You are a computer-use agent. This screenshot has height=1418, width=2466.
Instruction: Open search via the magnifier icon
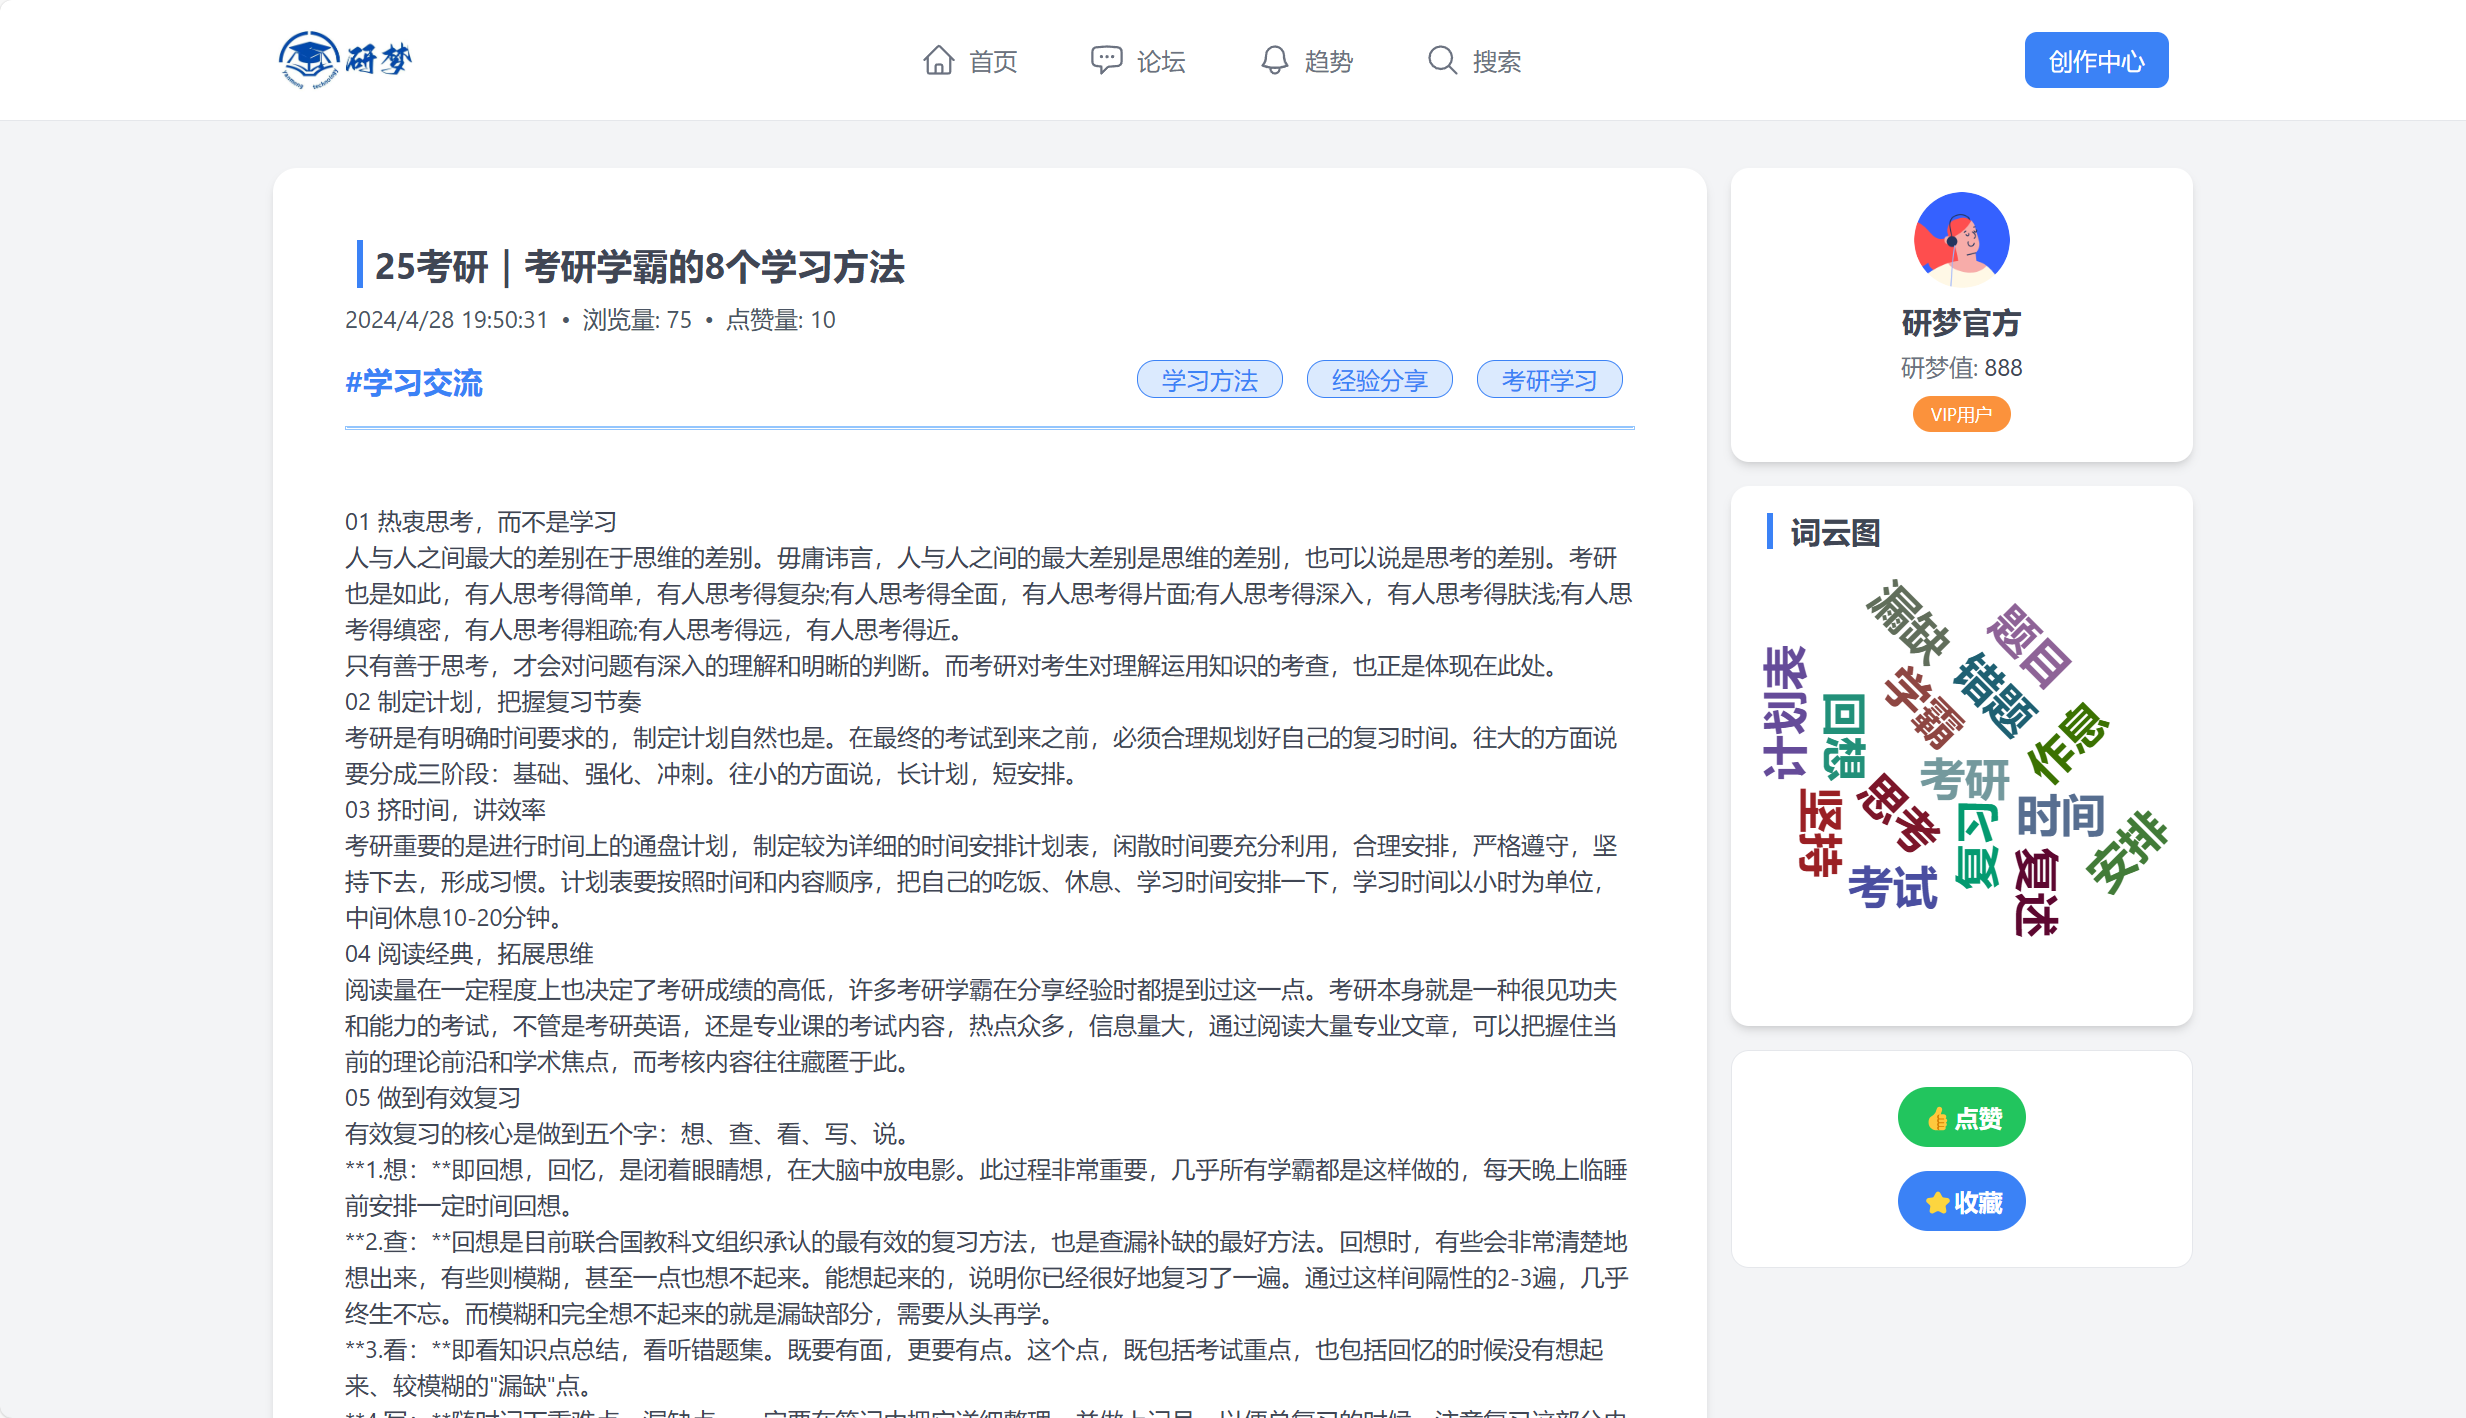tap(1441, 59)
